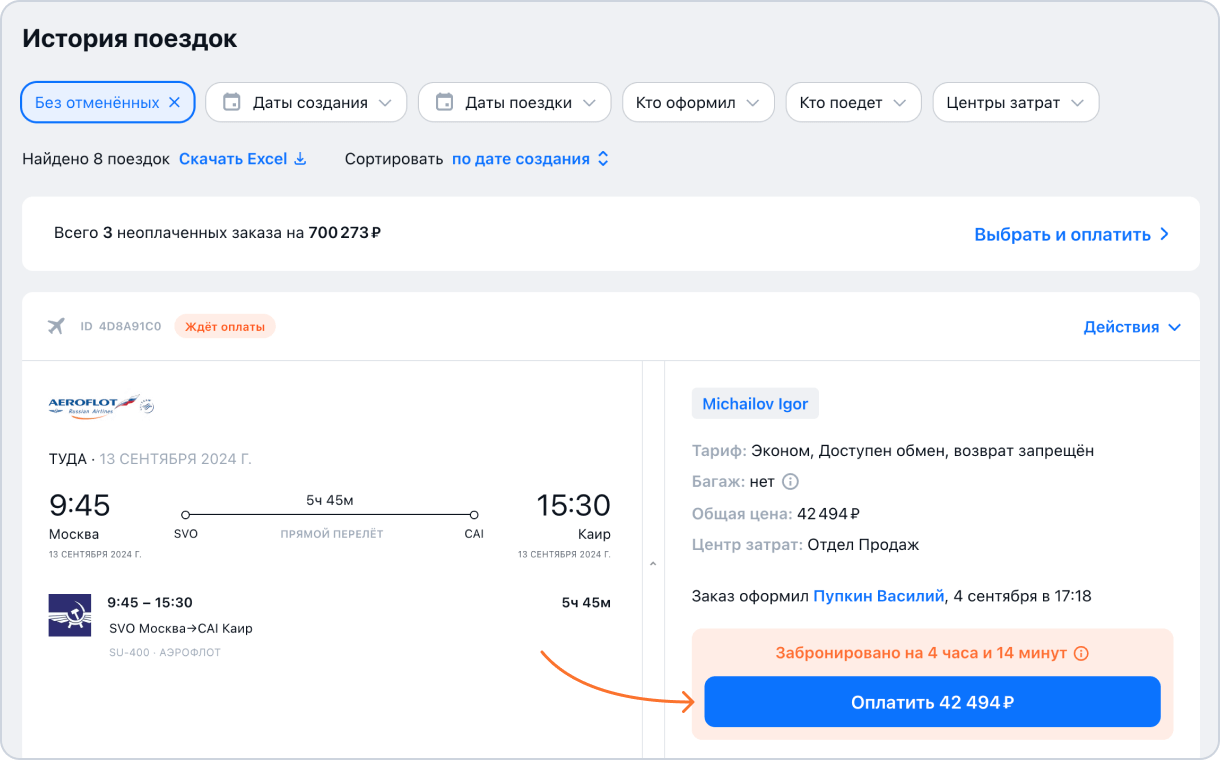This screenshot has height=760, width=1220.
Task: Click the airplane icon next to order ID
Action: (56, 326)
